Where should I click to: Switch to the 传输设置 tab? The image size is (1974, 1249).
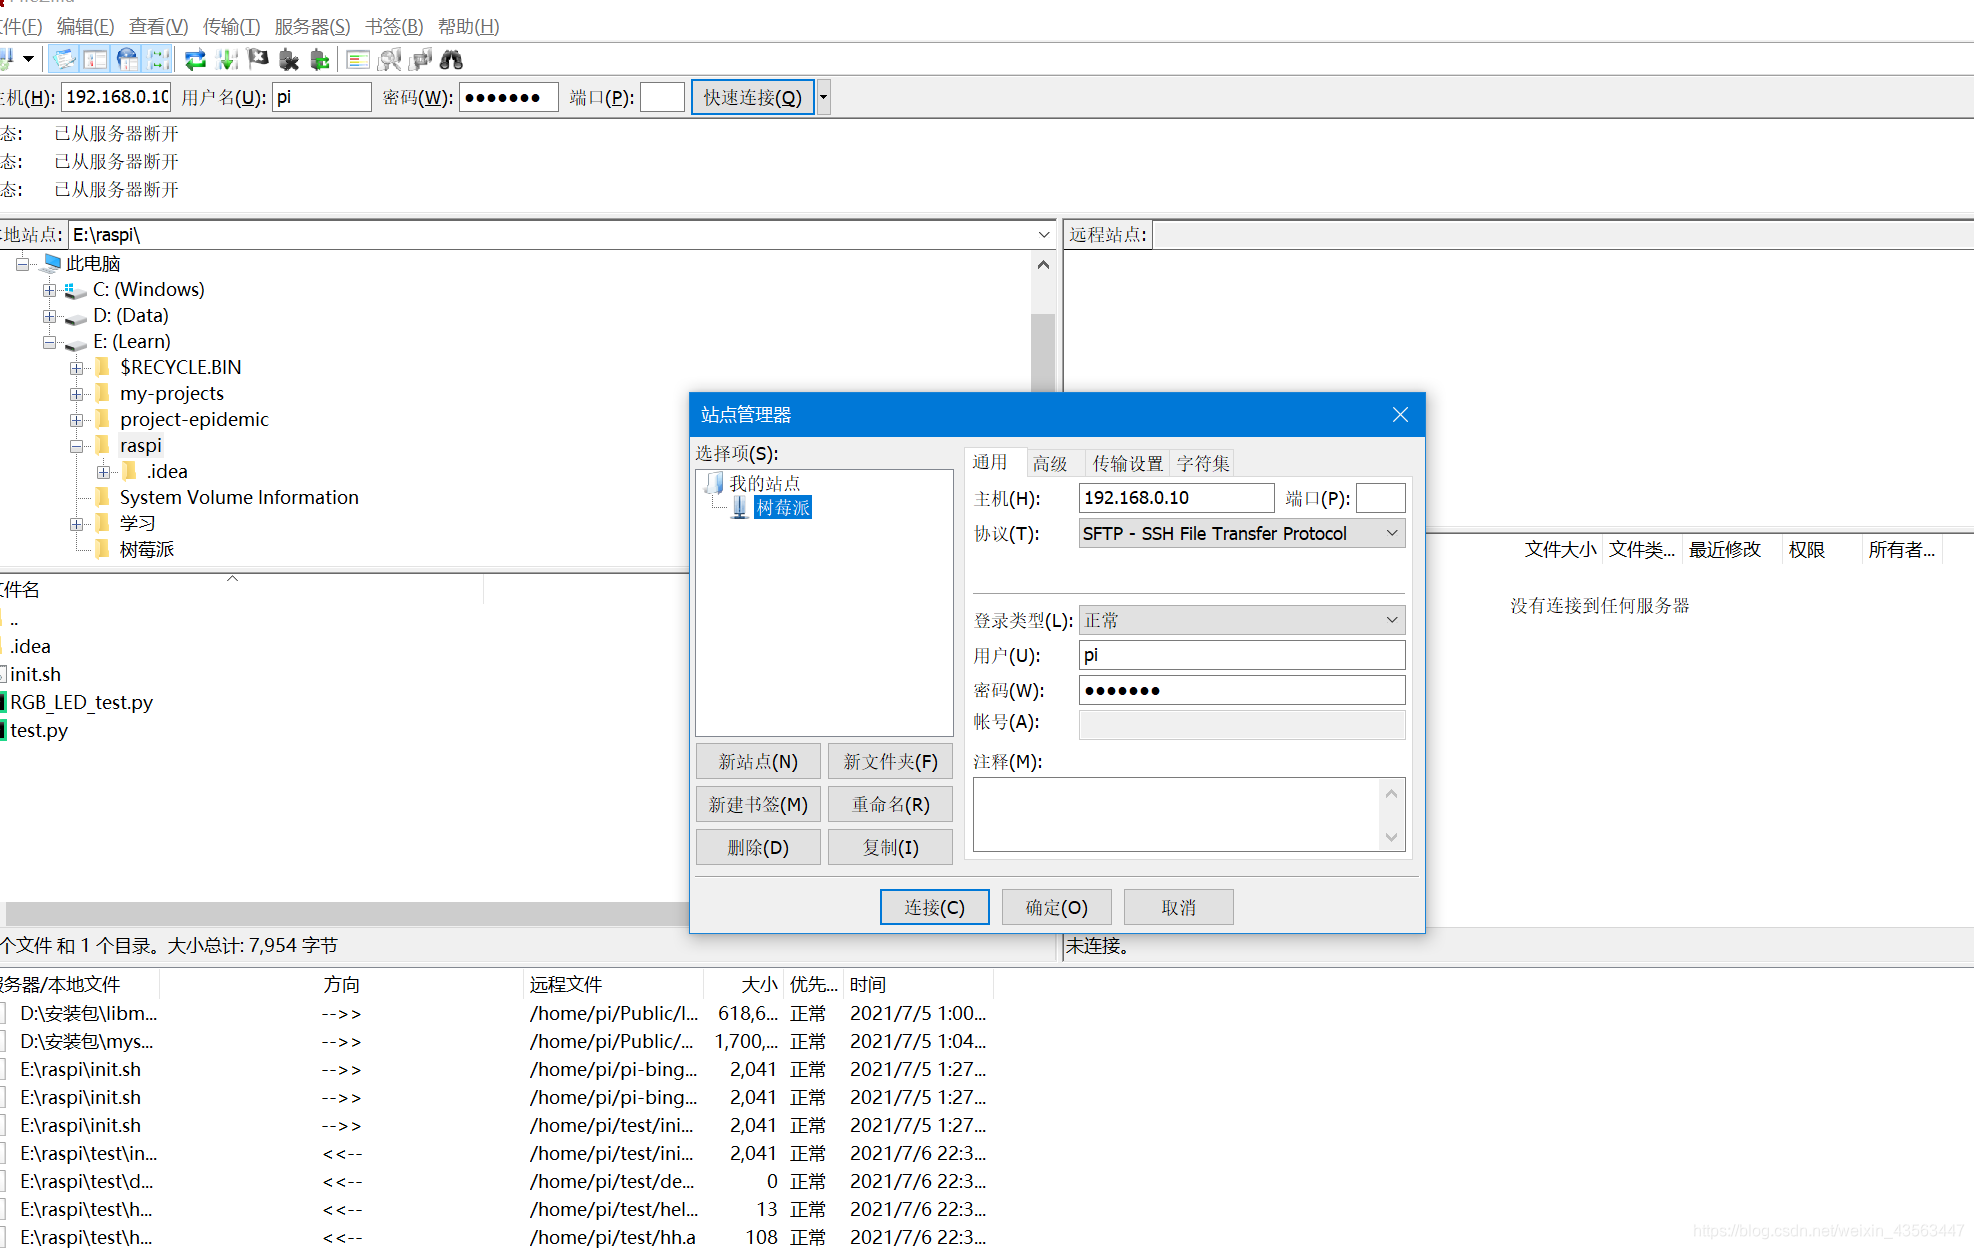1127,463
